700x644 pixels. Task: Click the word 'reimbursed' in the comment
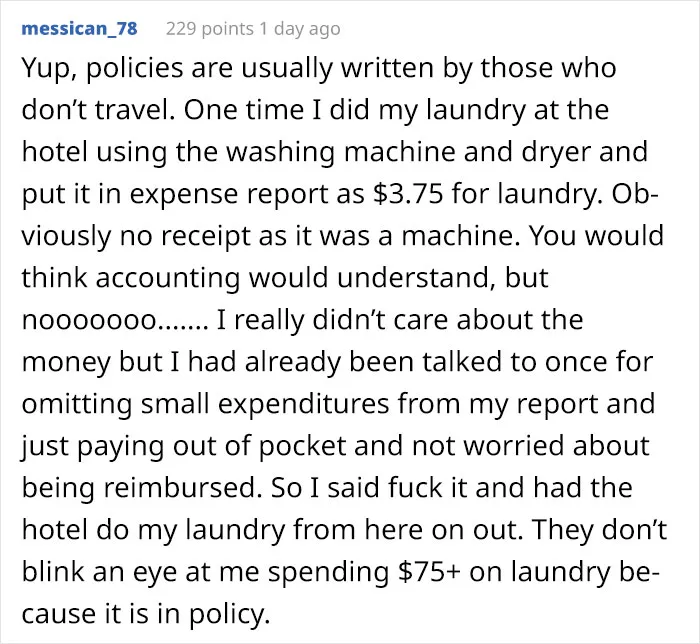183,487
